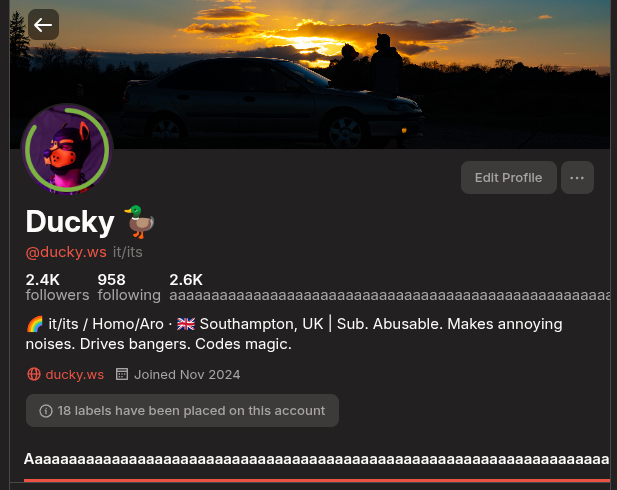Viewport: 617px width, 490px height.
Task: Click the duck emoji next to name
Action: point(140,222)
